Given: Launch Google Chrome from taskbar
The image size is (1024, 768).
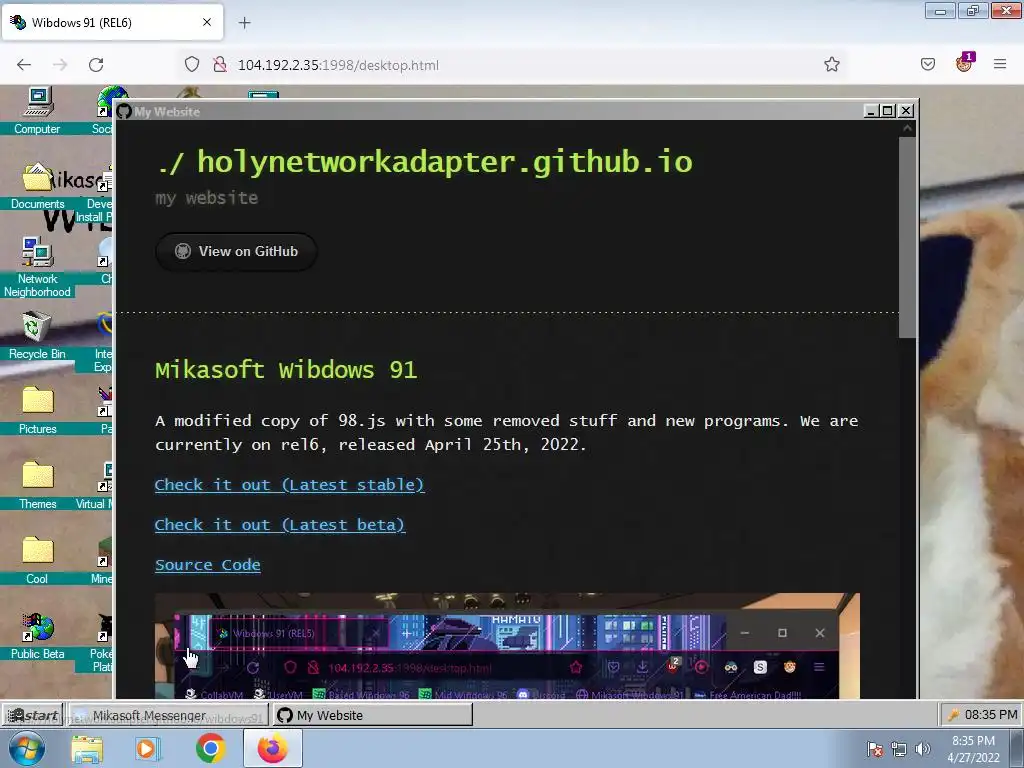Looking at the screenshot, I should tap(210, 749).
